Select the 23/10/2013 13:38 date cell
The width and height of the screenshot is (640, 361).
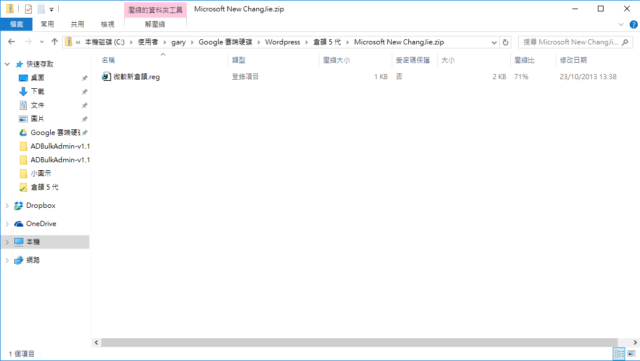(588, 77)
